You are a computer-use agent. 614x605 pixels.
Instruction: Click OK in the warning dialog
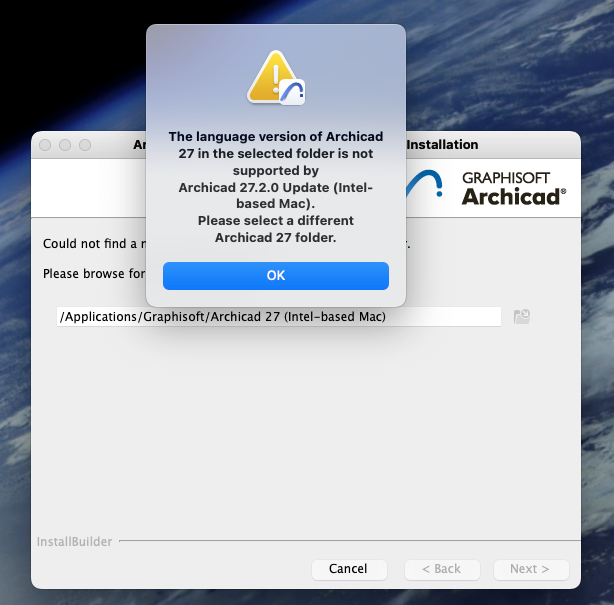click(276, 276)
